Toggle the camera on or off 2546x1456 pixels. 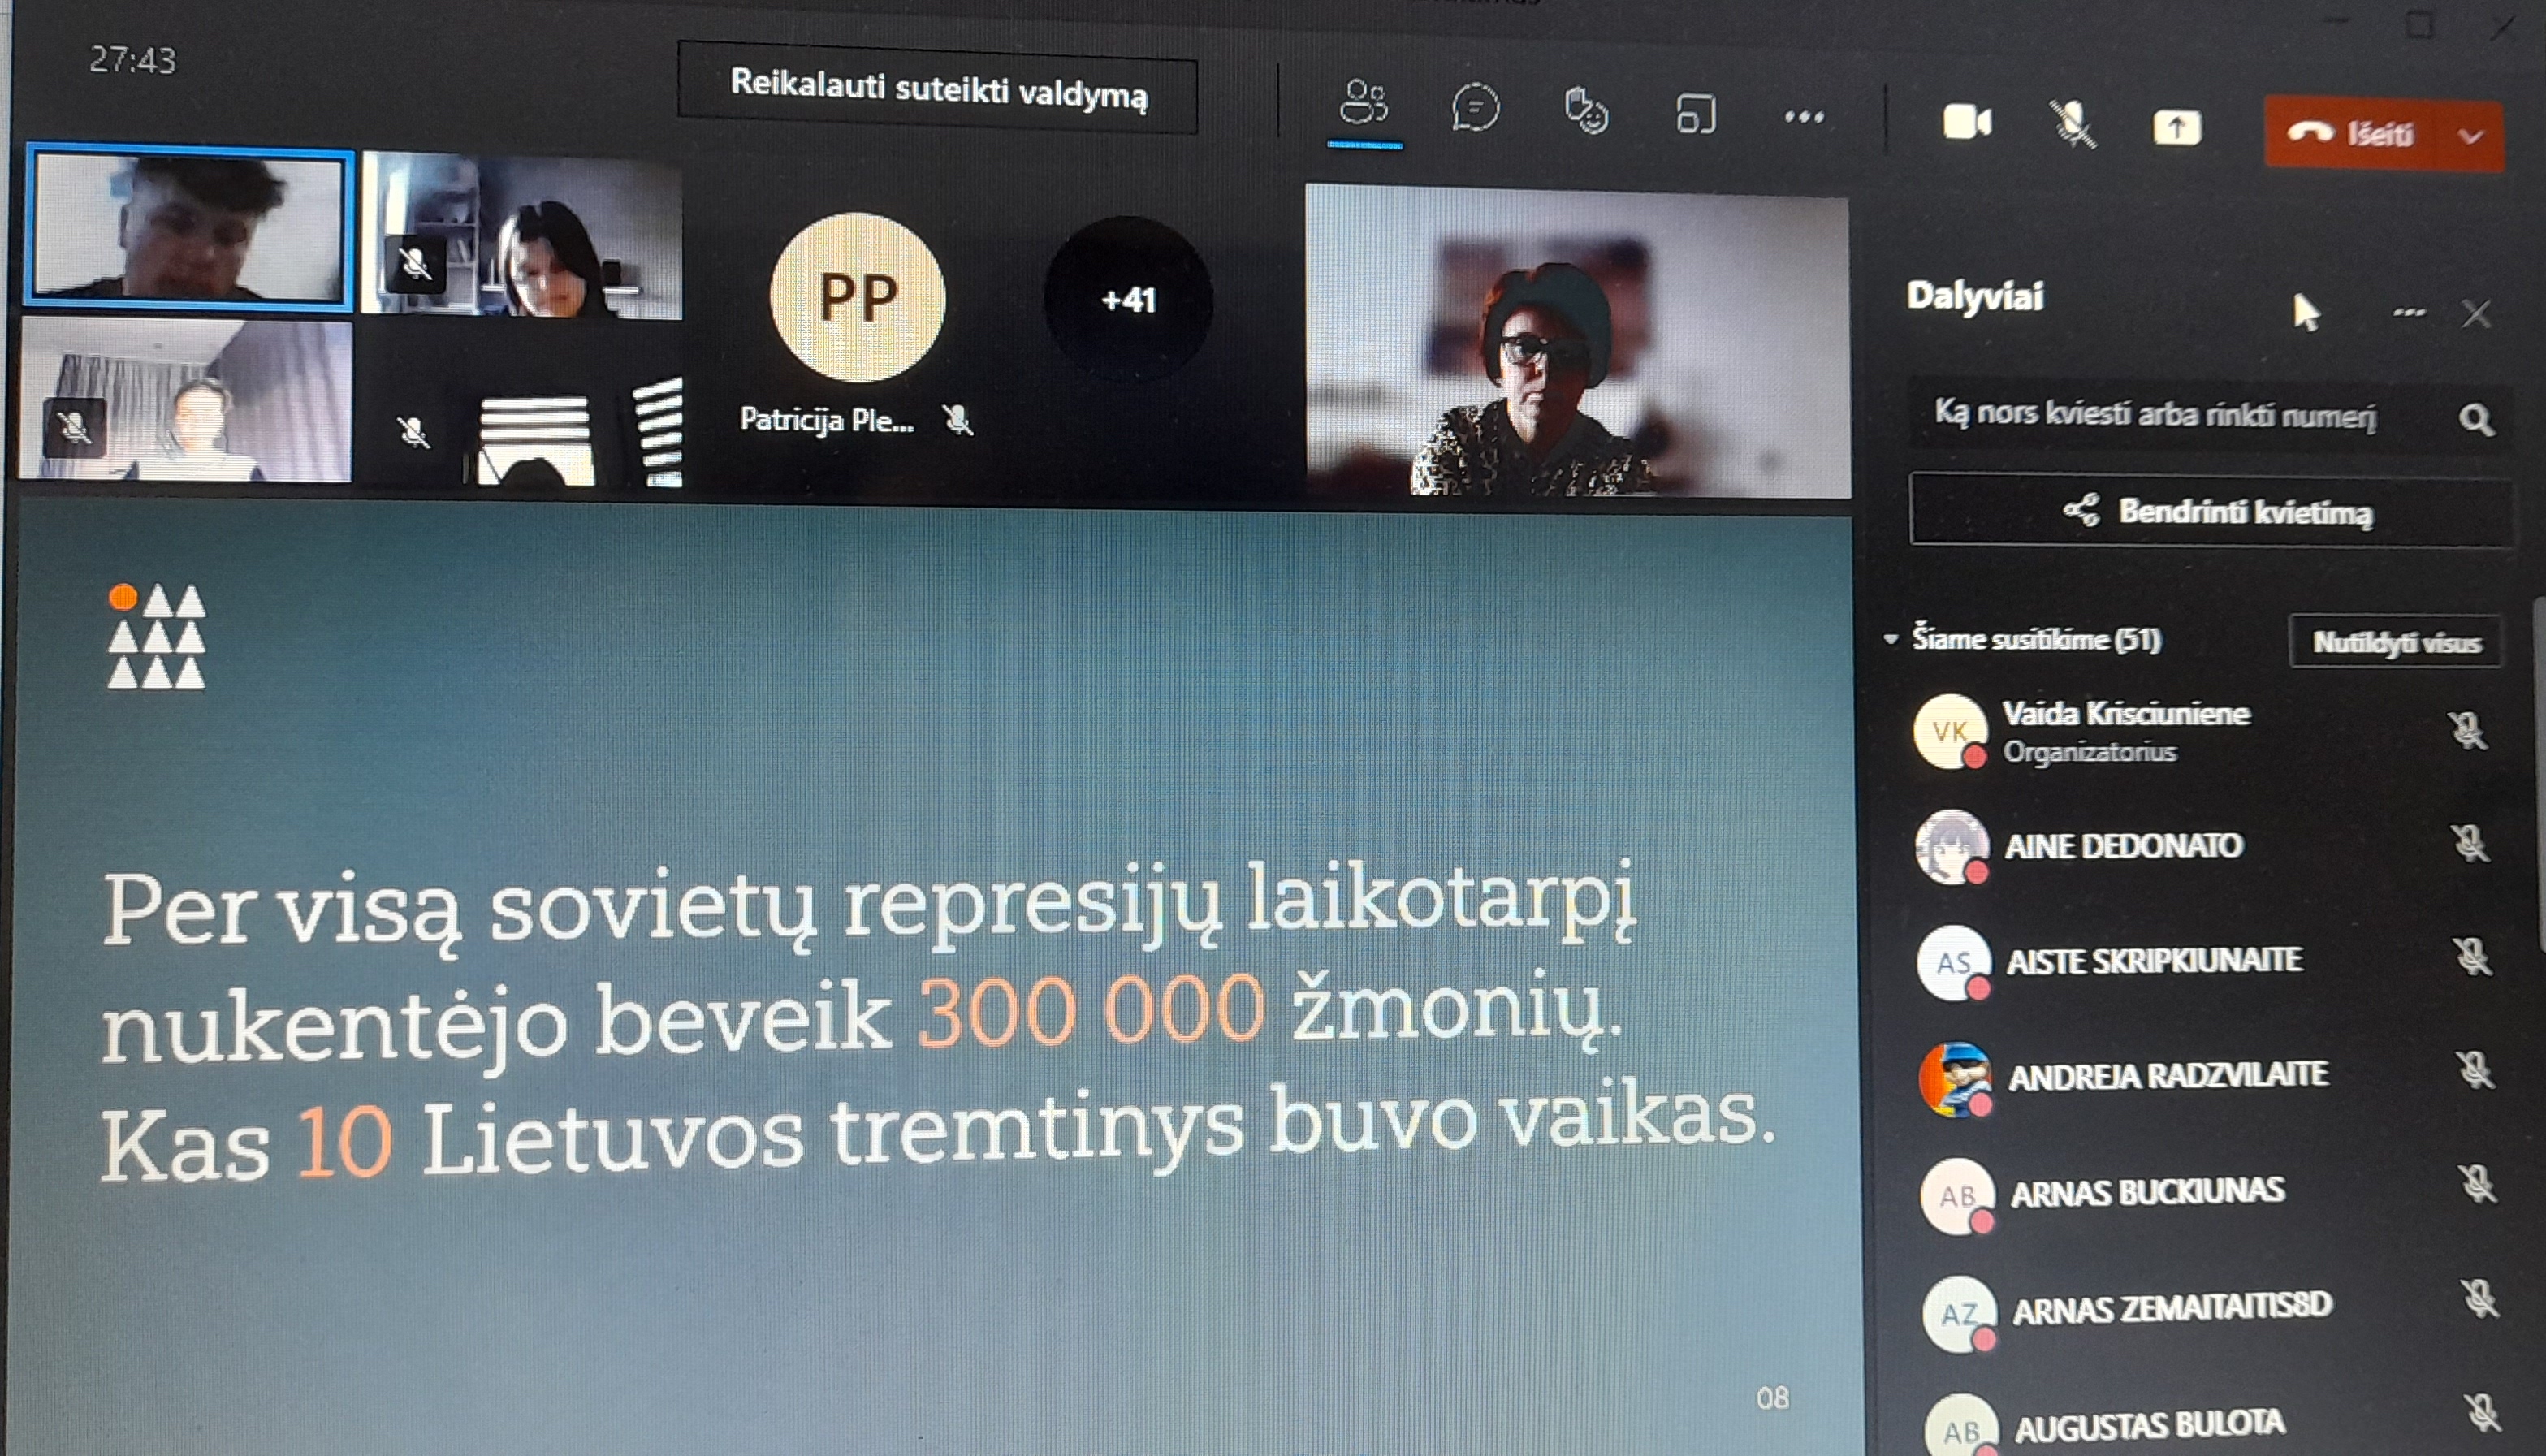click(x=1966, y=123)
